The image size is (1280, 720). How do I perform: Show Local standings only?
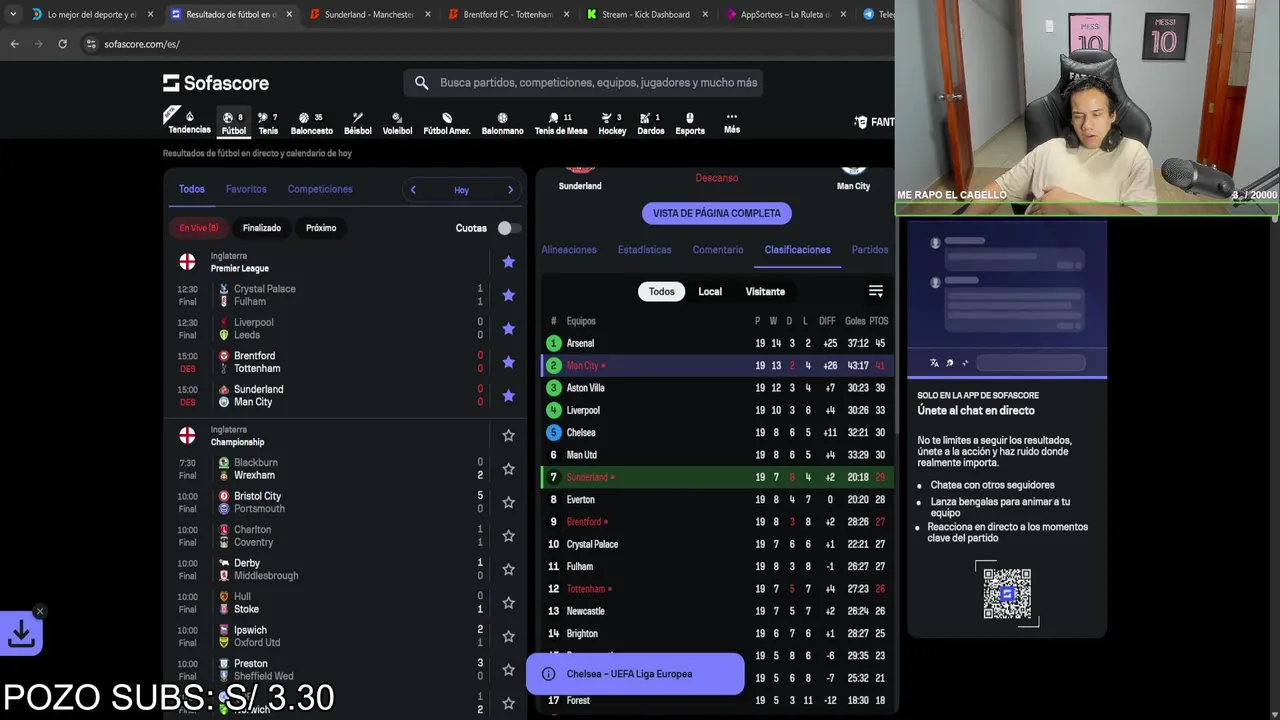pyautogui.click(x=710, y=292)
